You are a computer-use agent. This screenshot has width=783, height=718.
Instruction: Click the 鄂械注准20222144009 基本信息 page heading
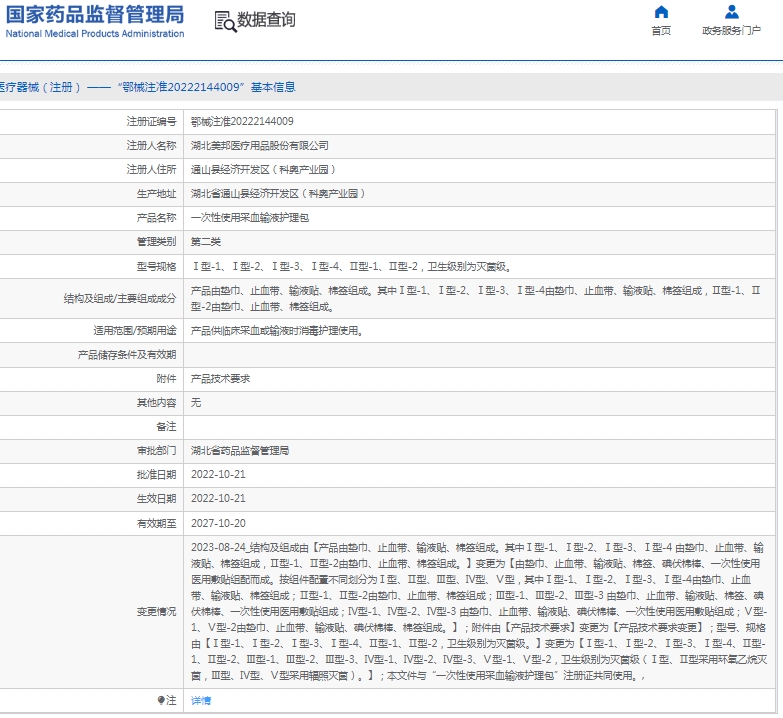coord(147,87)
